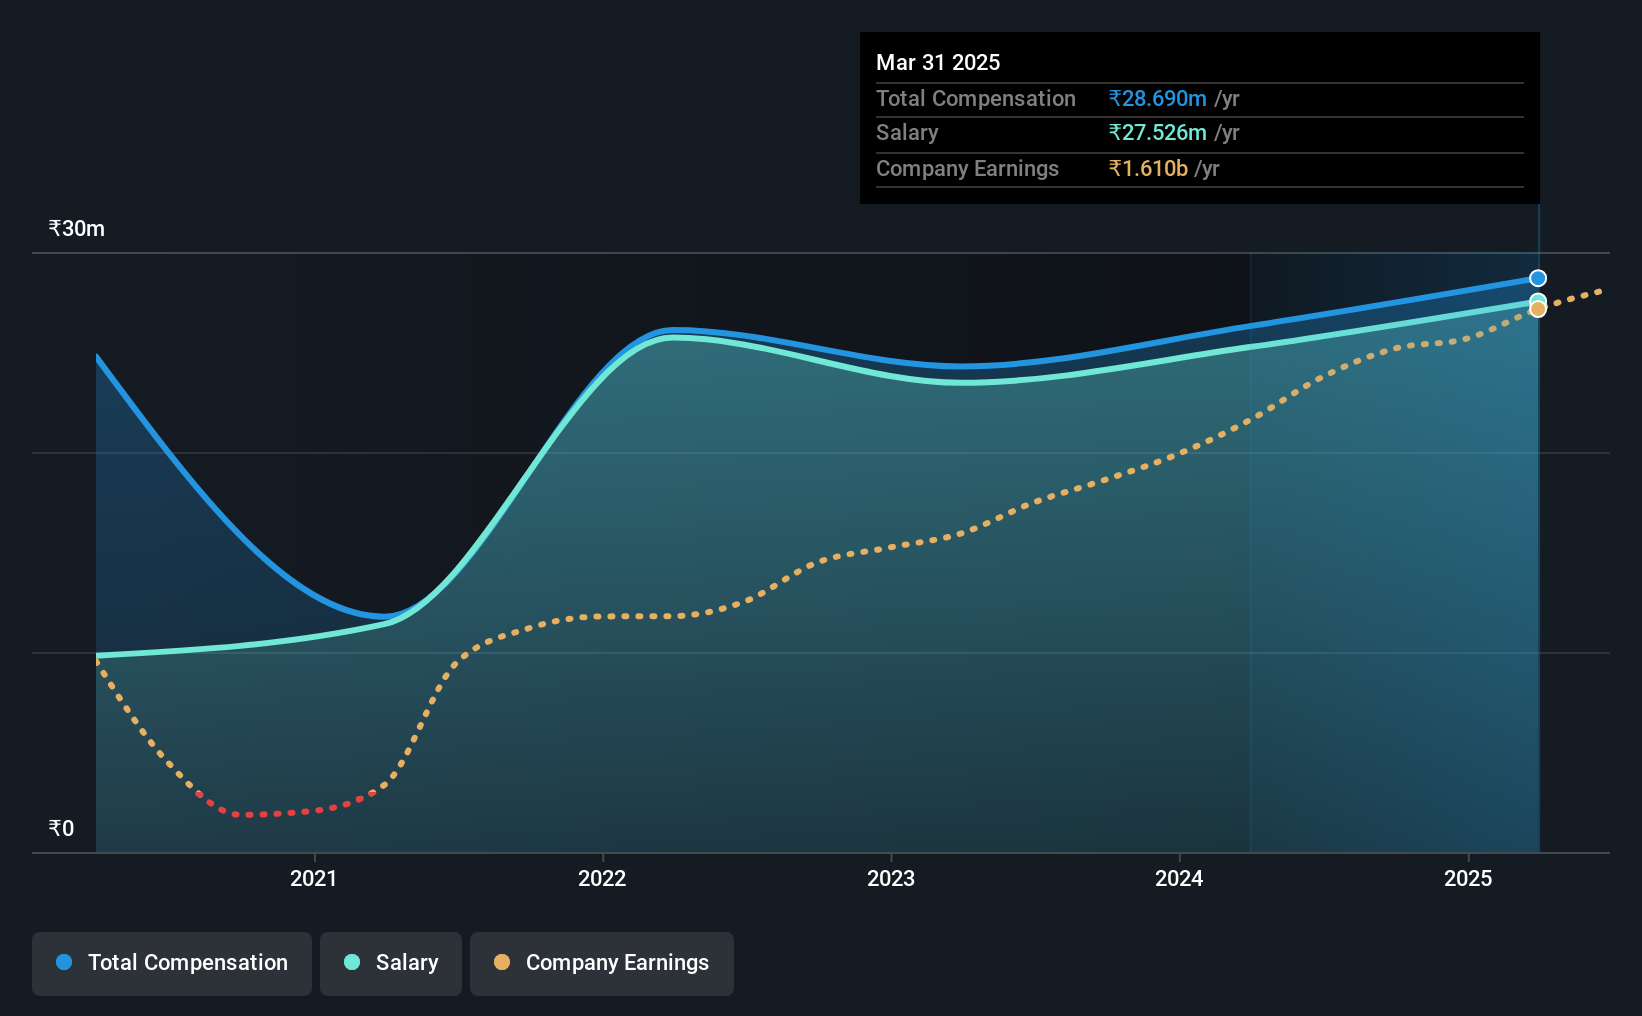Image resolution: width=1642 pixels, height=1016 pixels.
Task: Click the Company Earnings tooltip row label
Action: pos(967,168)
